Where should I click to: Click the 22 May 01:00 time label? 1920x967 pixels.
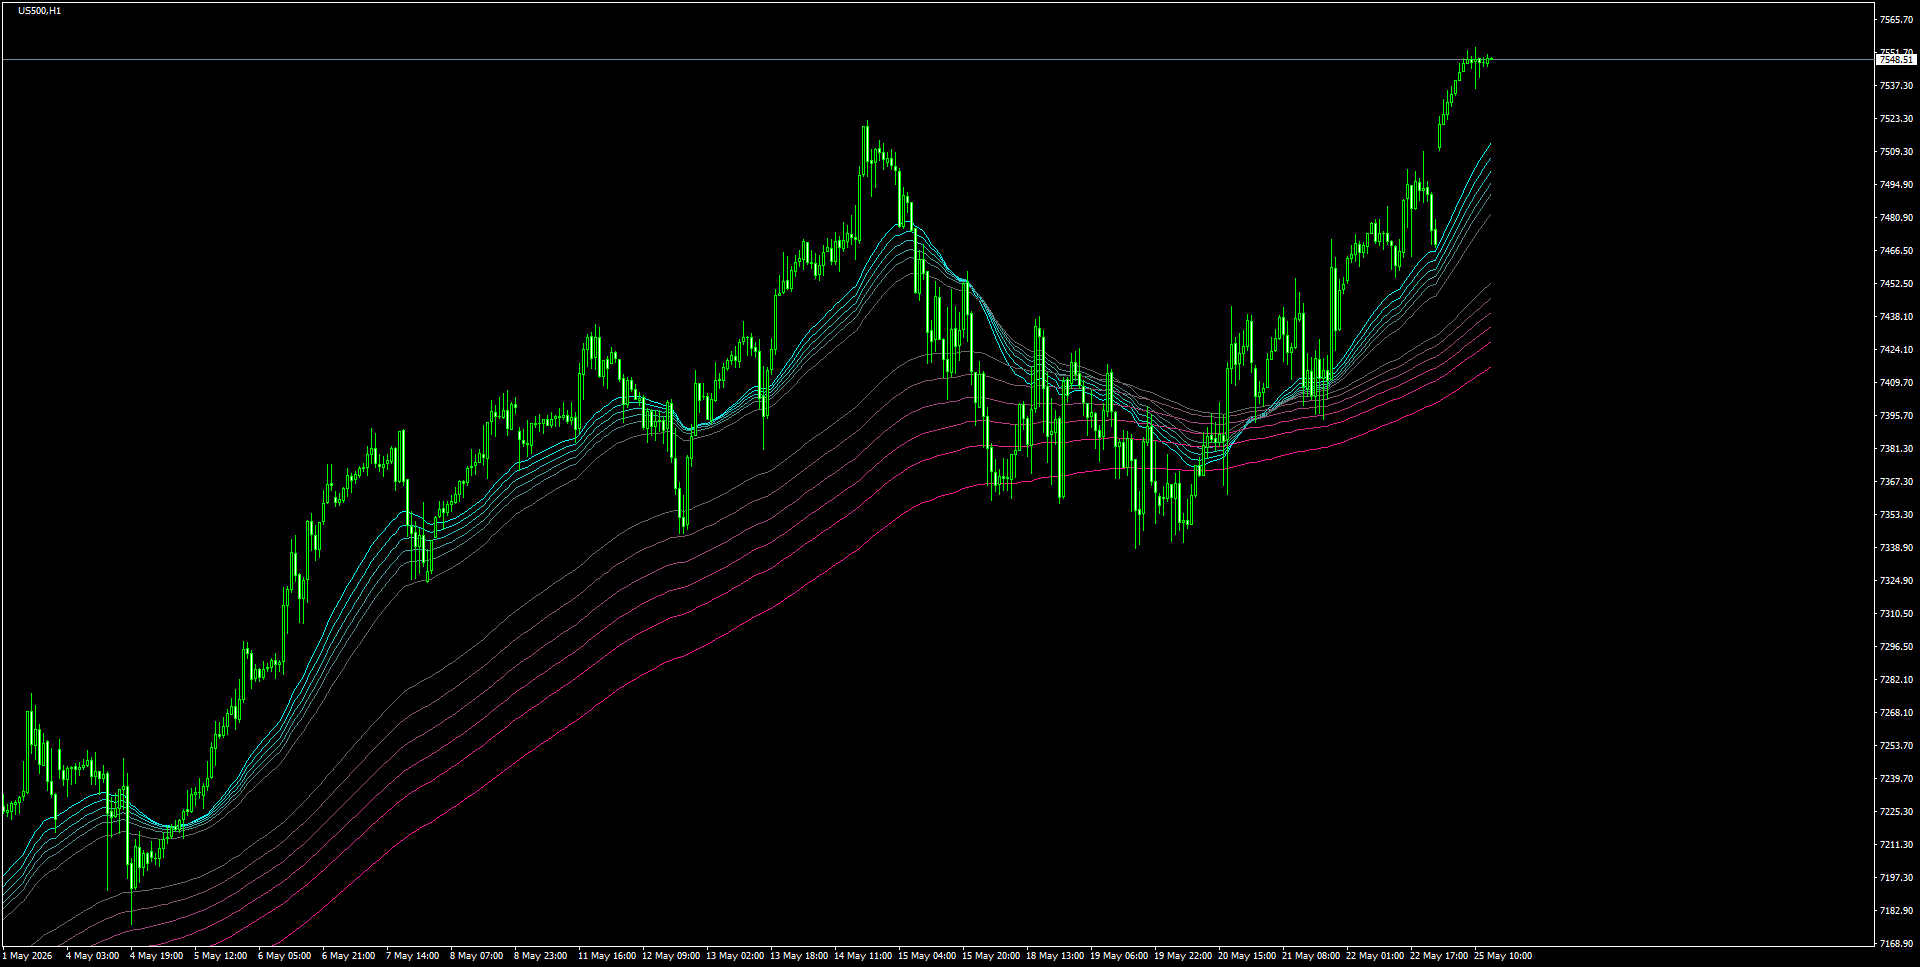(1375, 956)
